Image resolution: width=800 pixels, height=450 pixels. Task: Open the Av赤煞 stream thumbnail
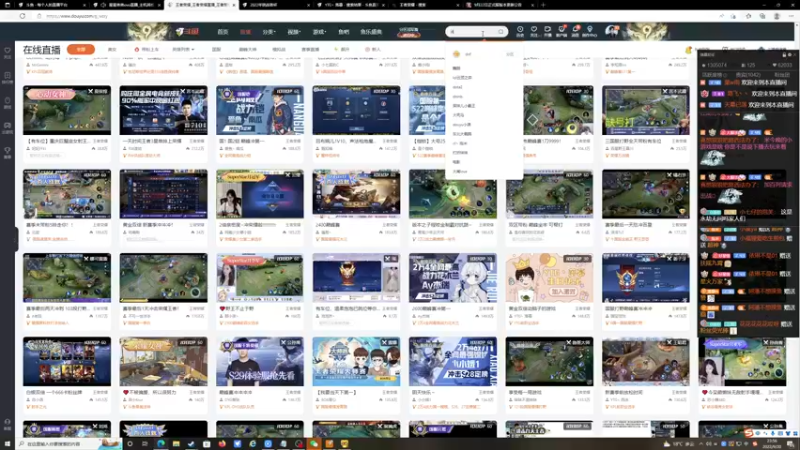453,278
